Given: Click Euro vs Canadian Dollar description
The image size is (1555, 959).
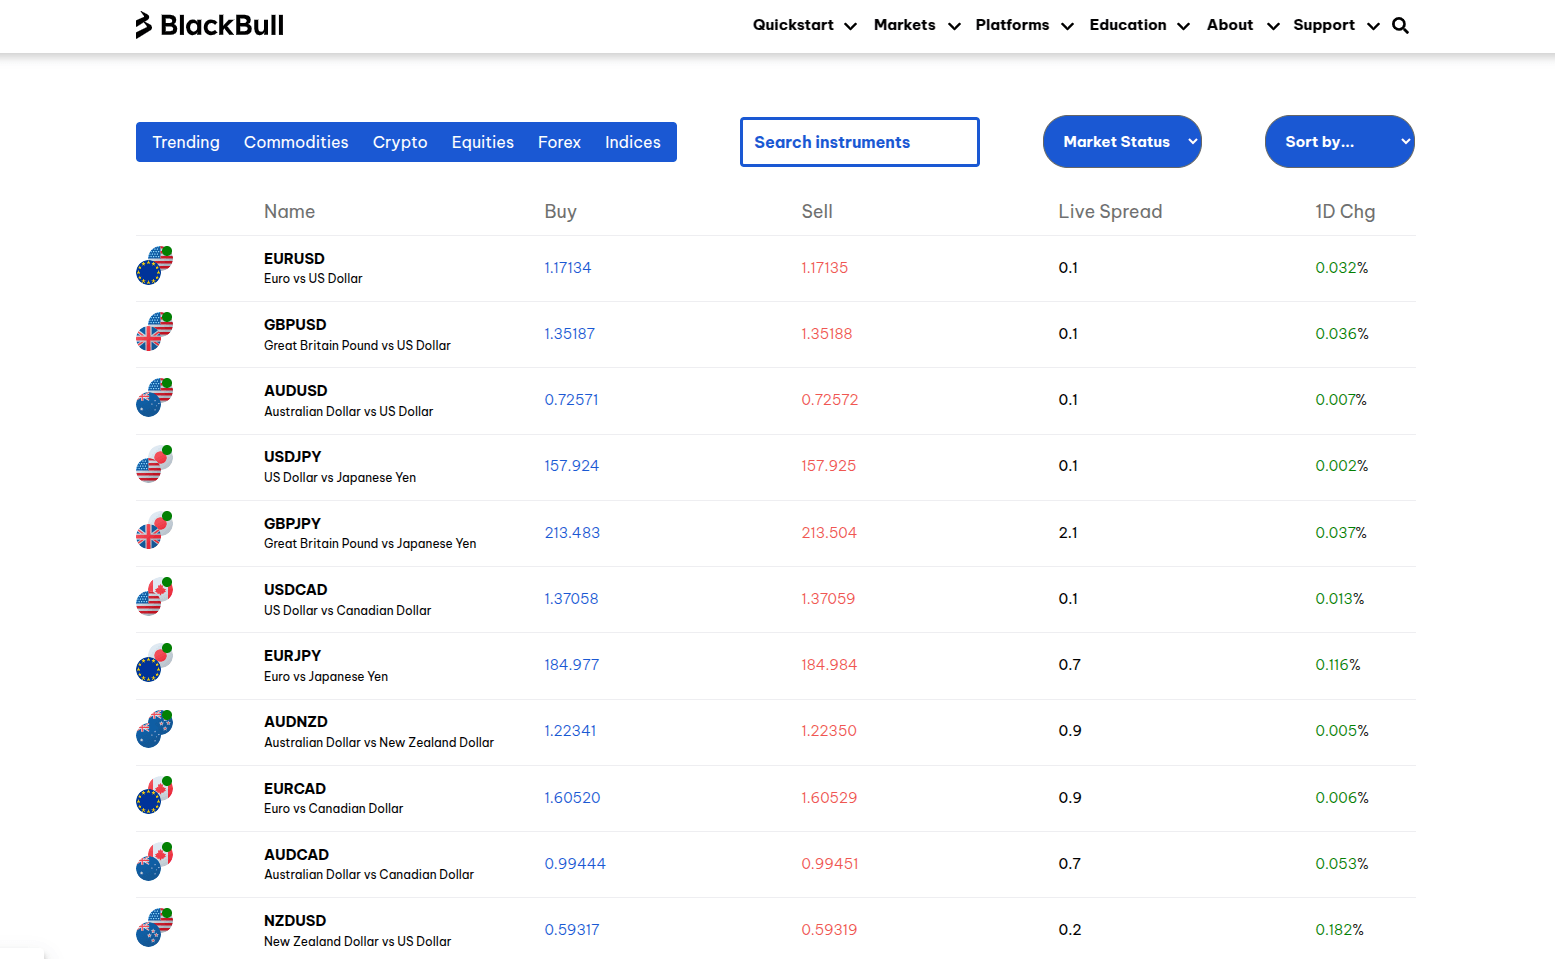Looking at the screenshot, I should coord(333,808).
